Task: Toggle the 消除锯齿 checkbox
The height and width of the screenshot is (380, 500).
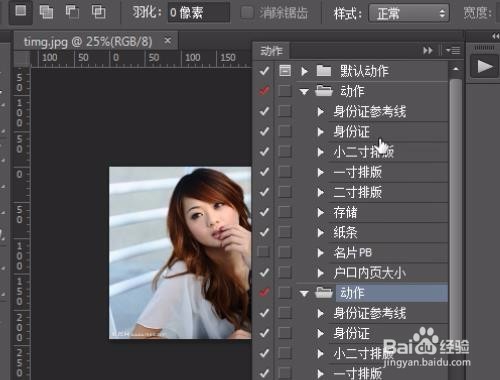Action: tap(247, 13)
